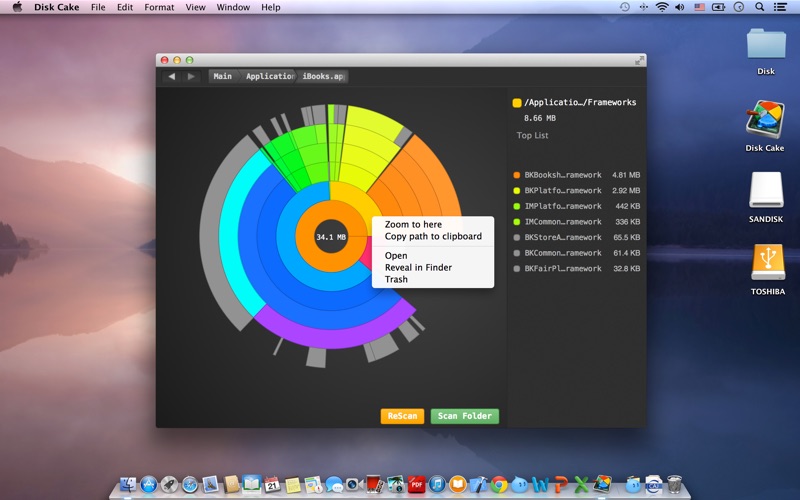Open the View menu
The height and width of the screenshot is (500, 800).
pyautogui.click(x=195, y=7)
